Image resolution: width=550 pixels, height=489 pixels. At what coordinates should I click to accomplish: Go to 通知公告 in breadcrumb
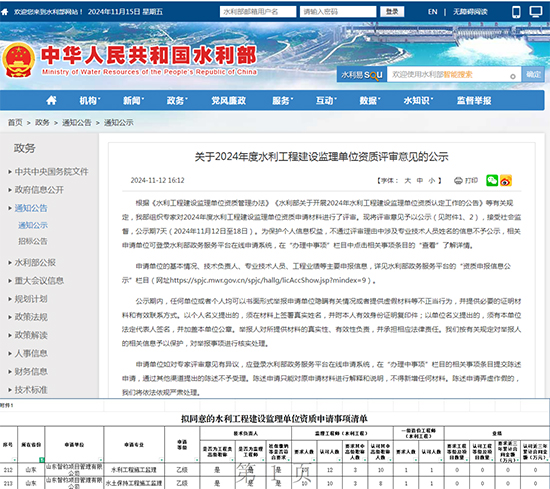coord(76,122)
